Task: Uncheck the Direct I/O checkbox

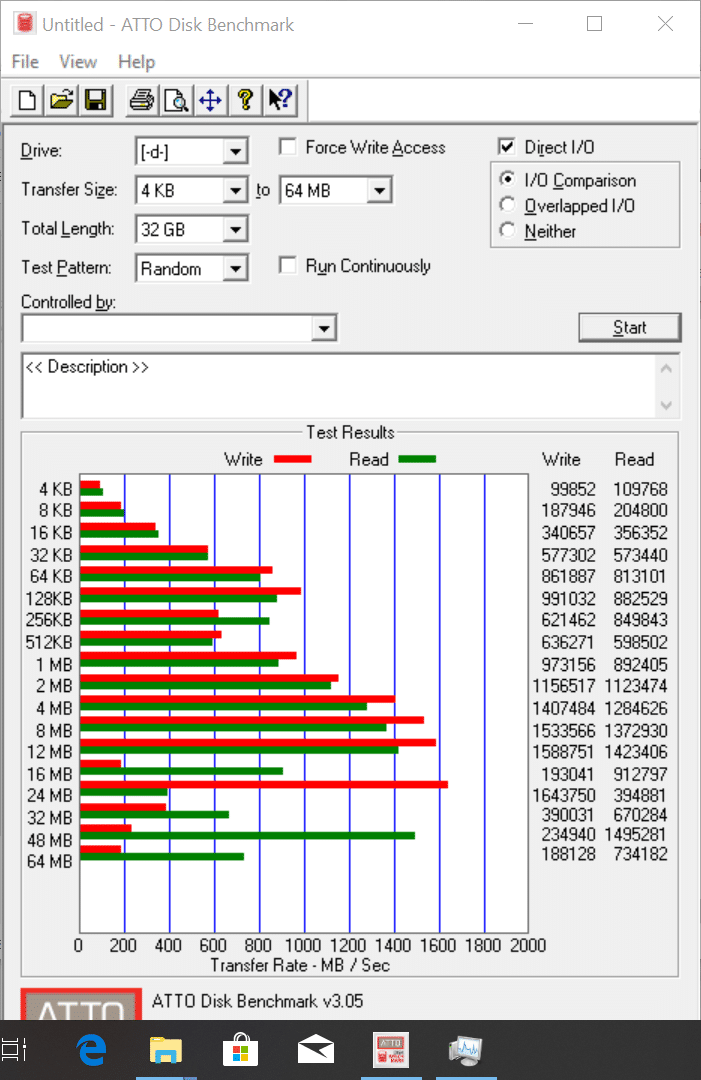Action: click(x=507, y=147)
